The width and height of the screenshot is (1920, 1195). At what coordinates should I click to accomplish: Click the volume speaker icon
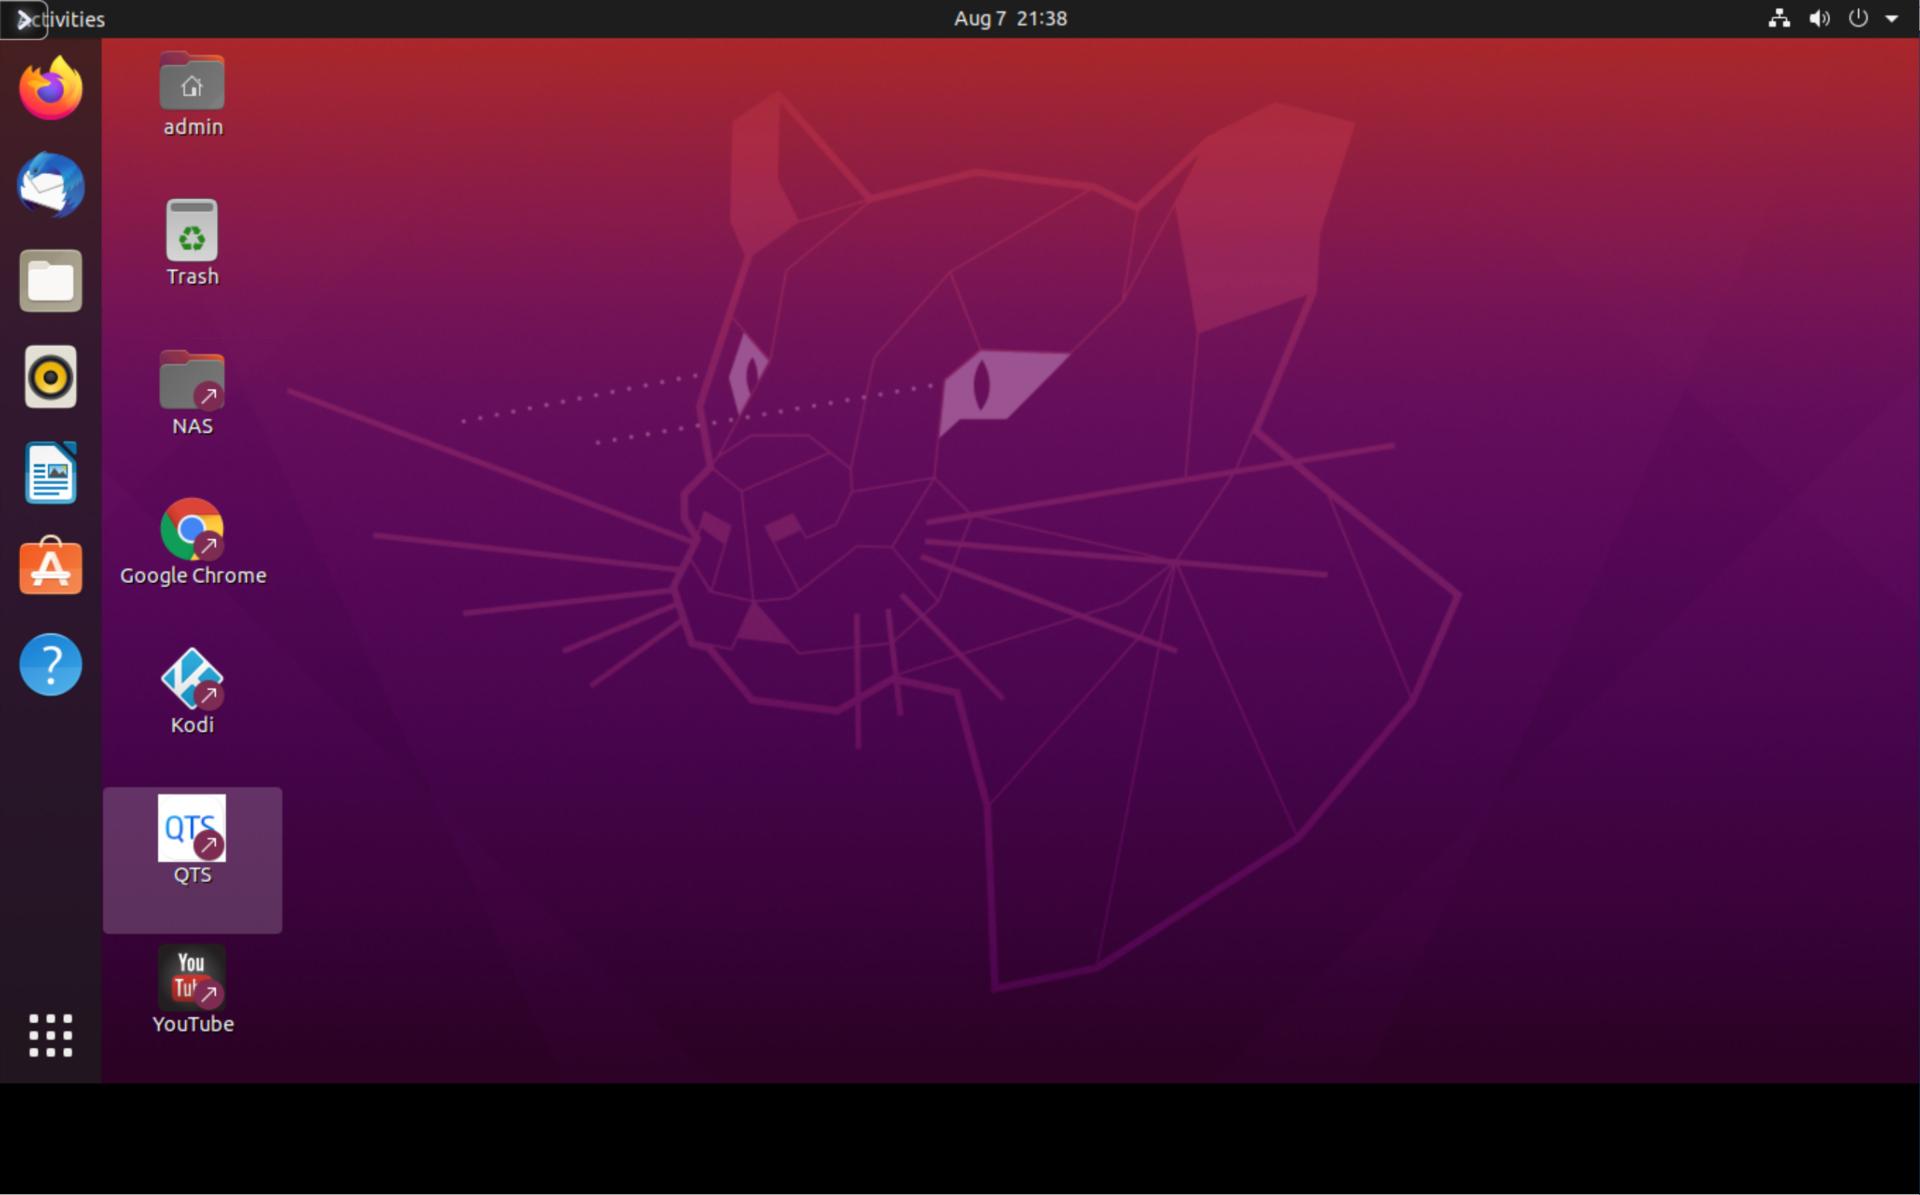pyautogui.click(x=1819, y=19)
